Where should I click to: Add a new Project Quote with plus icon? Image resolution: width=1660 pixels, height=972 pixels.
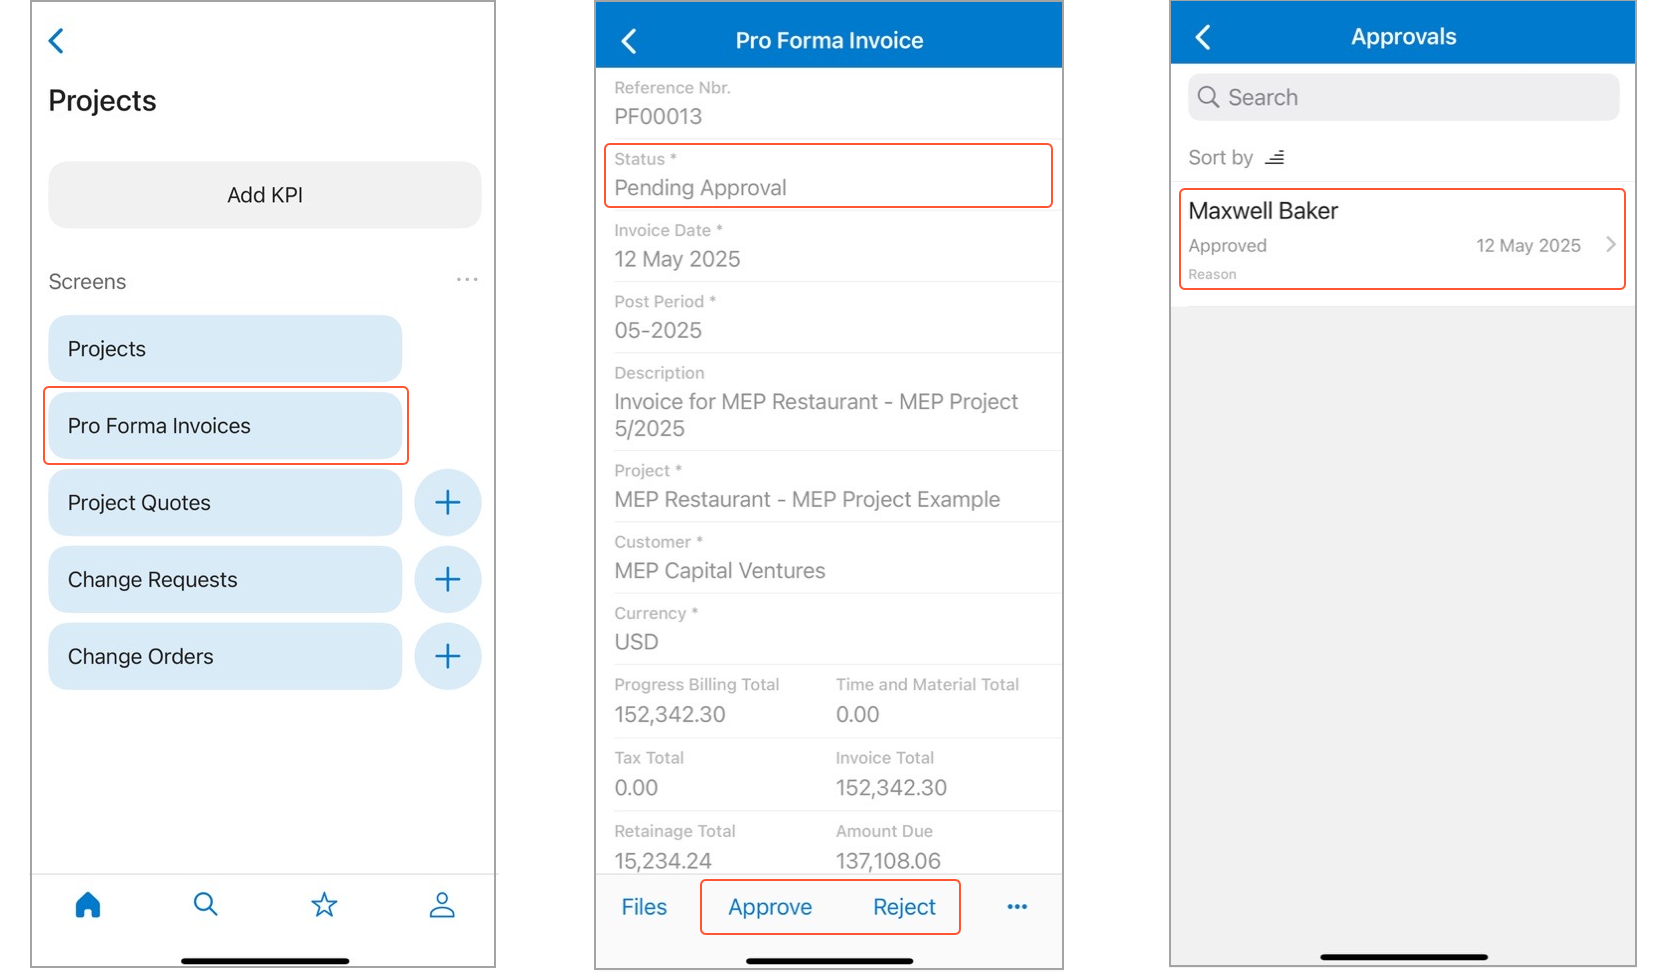pyautogui.click(x=448, y=502)
